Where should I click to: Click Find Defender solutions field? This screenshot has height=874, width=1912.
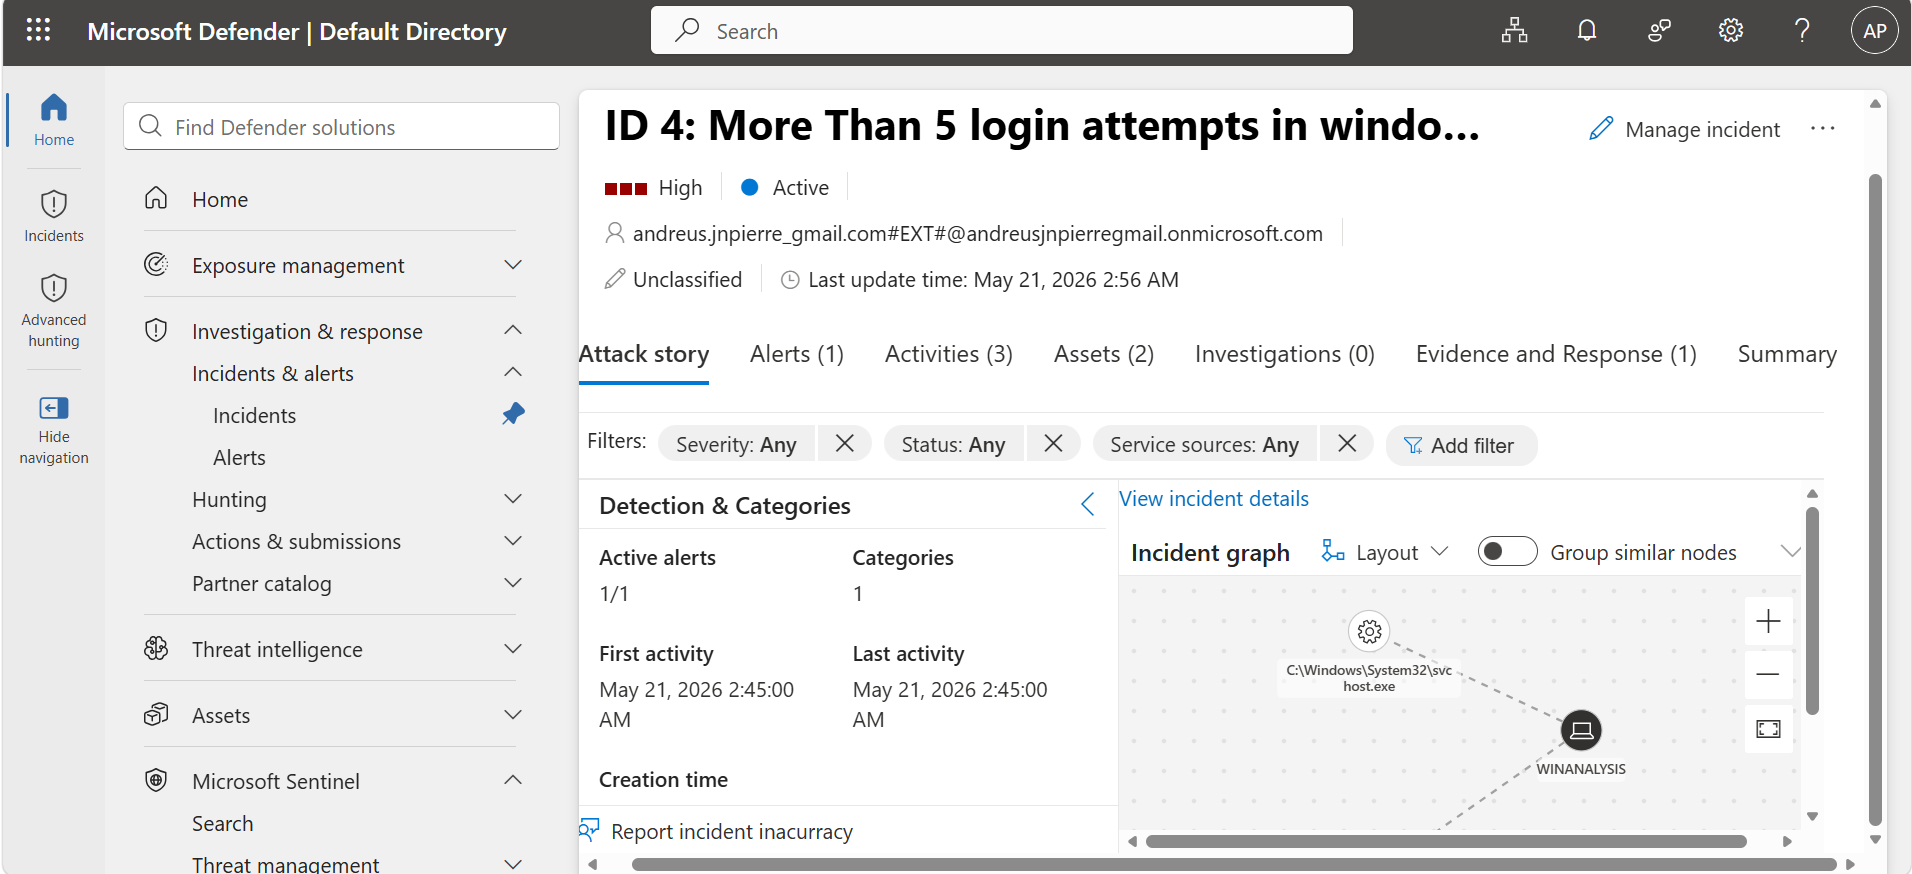(342, 126)
